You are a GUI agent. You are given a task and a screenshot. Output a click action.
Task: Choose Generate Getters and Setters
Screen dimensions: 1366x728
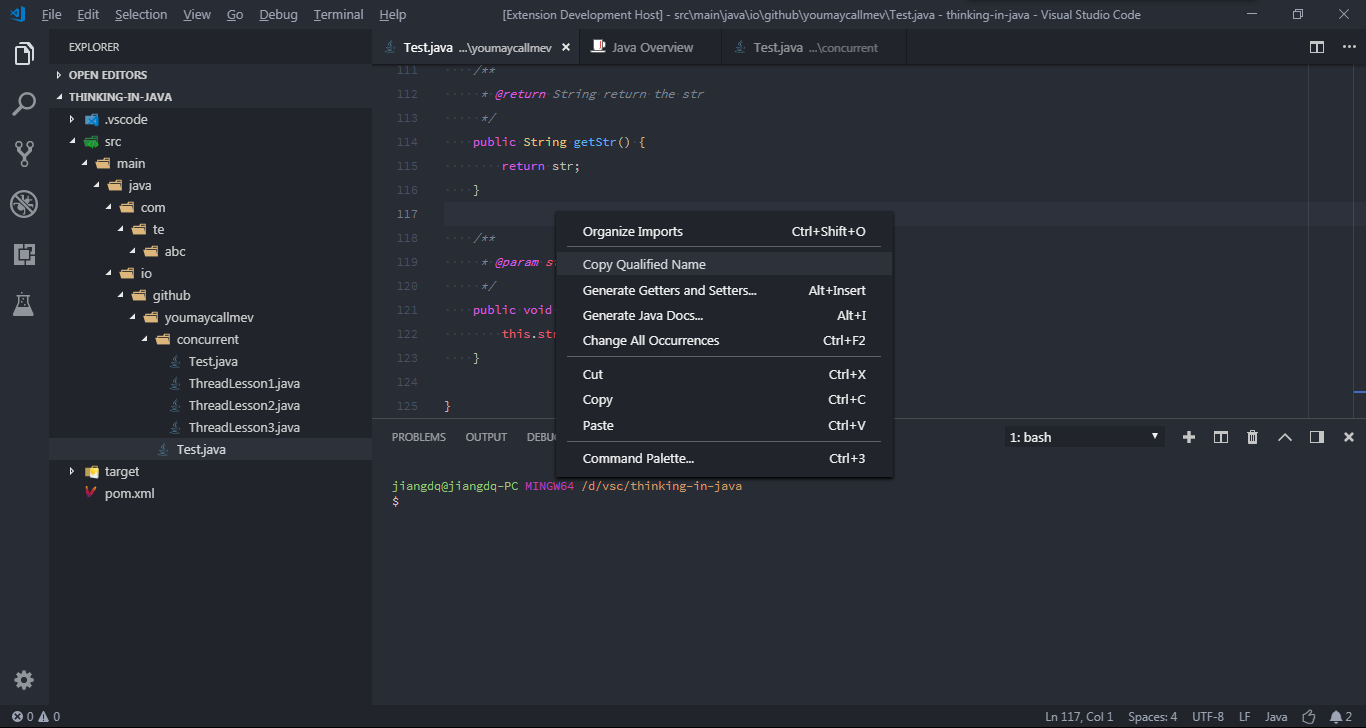724,290
